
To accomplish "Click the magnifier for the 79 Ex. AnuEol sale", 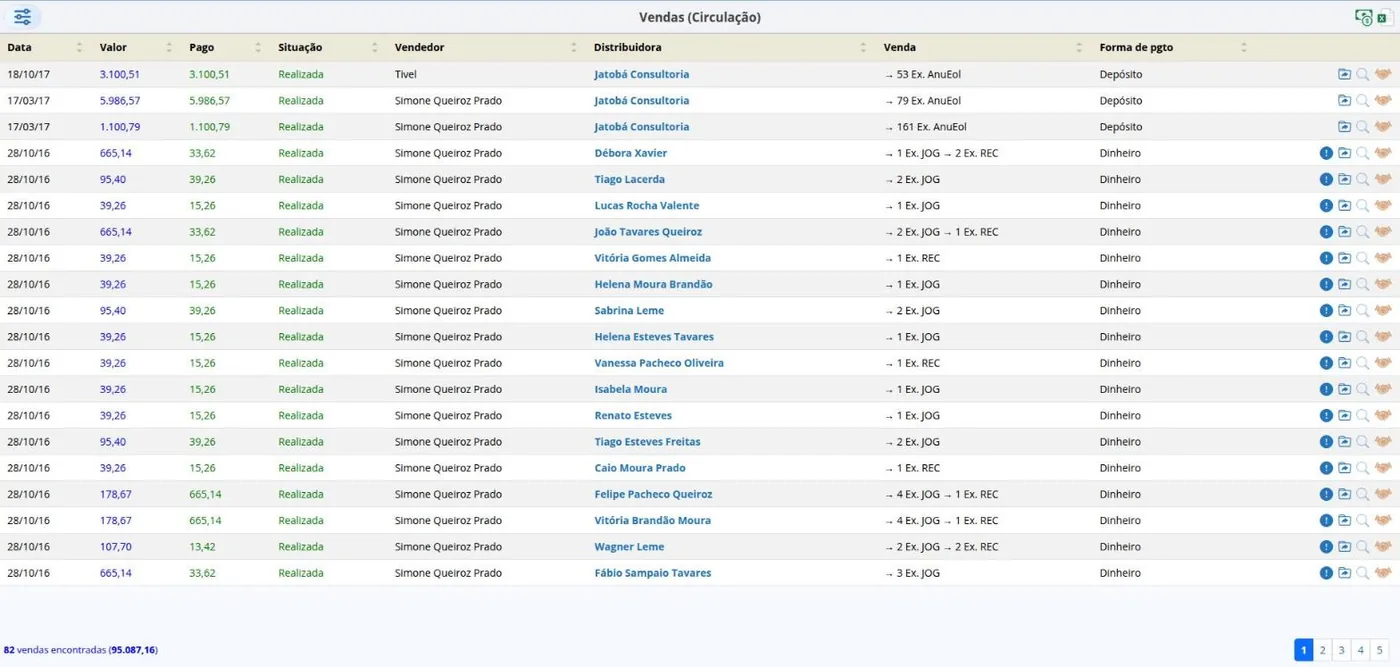I will 1362,101.
